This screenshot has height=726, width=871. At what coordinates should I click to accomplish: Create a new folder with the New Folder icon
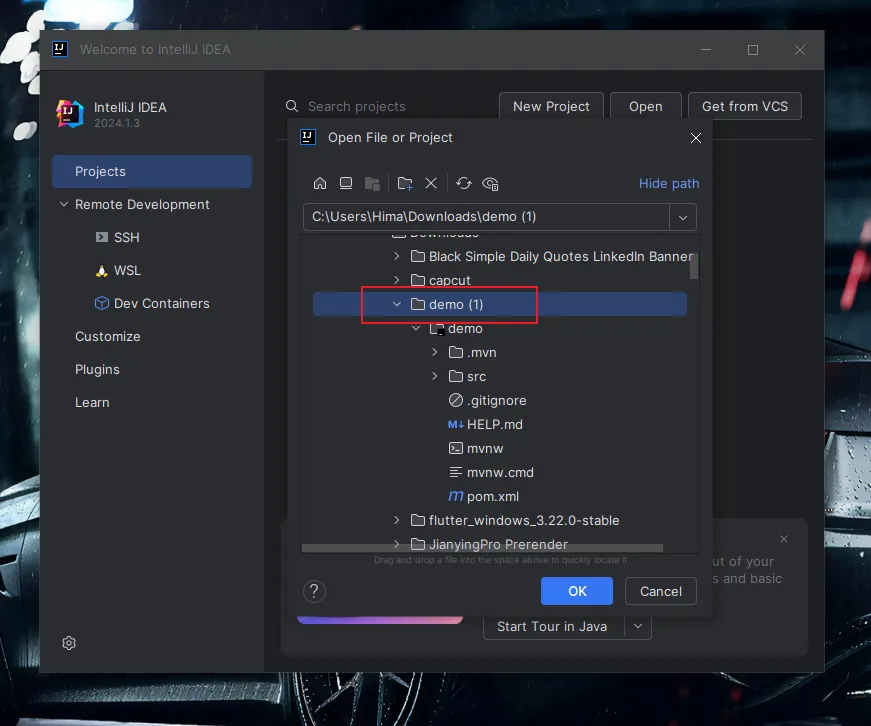[x=404, y=183]
